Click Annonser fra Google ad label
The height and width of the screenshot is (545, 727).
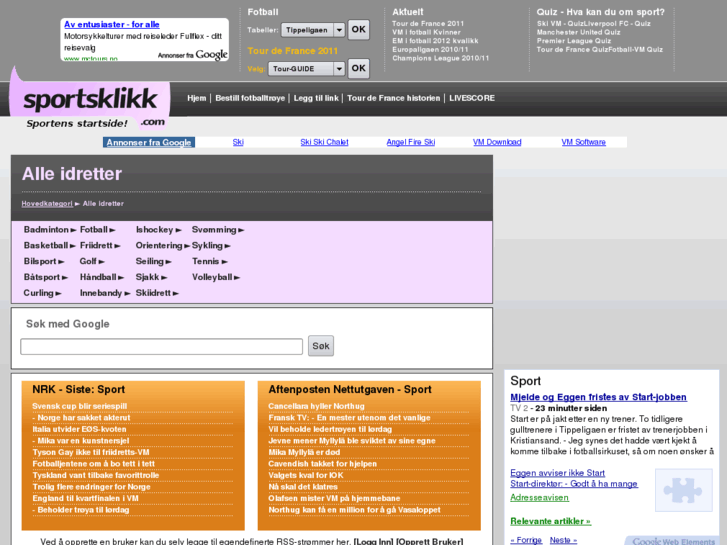pos(149,142)
